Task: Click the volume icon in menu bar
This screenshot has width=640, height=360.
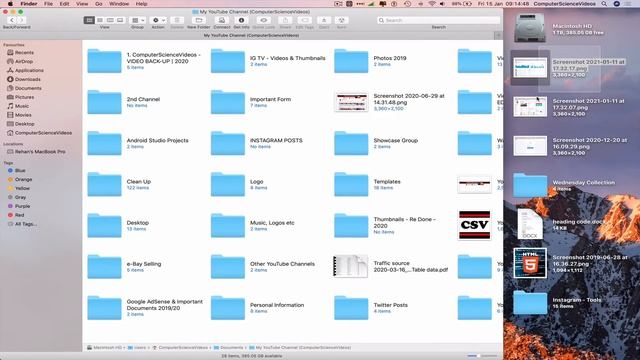Action: tap(443, 4)
